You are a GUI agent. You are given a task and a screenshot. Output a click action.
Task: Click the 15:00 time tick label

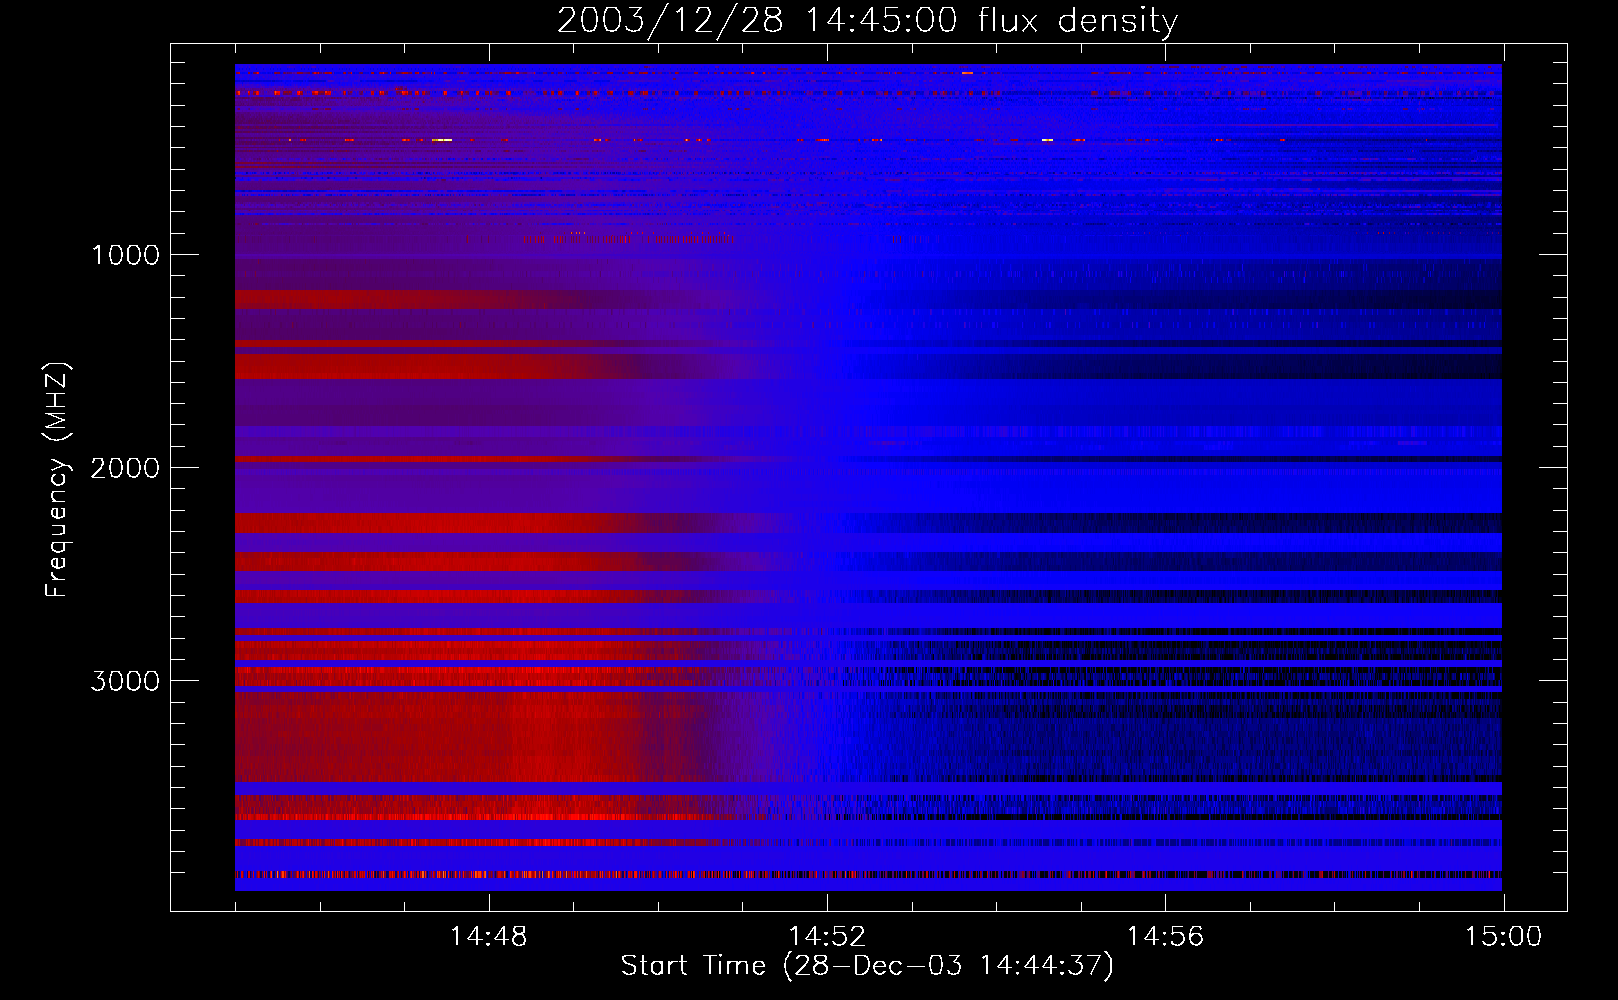click(1504, 937)
